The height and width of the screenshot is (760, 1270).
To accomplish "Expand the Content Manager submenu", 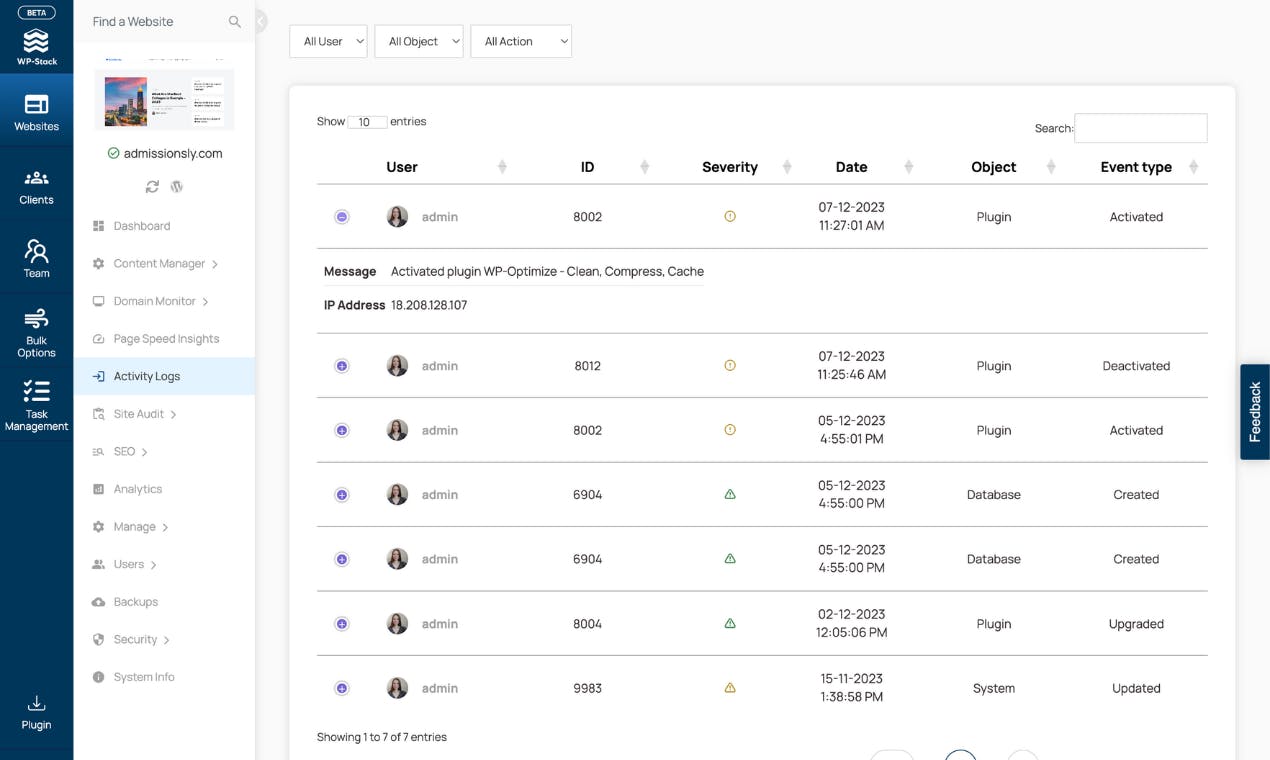I will [x=164, y=264].
